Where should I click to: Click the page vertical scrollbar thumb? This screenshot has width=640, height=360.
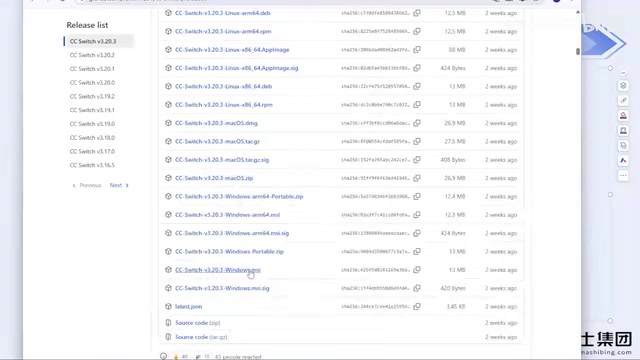pos(578,51)
